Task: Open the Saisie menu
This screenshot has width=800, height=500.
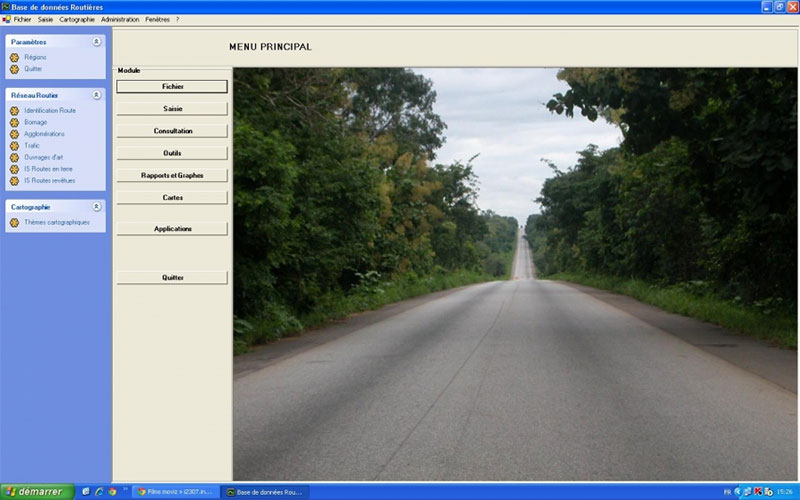Action: [45, 19]
